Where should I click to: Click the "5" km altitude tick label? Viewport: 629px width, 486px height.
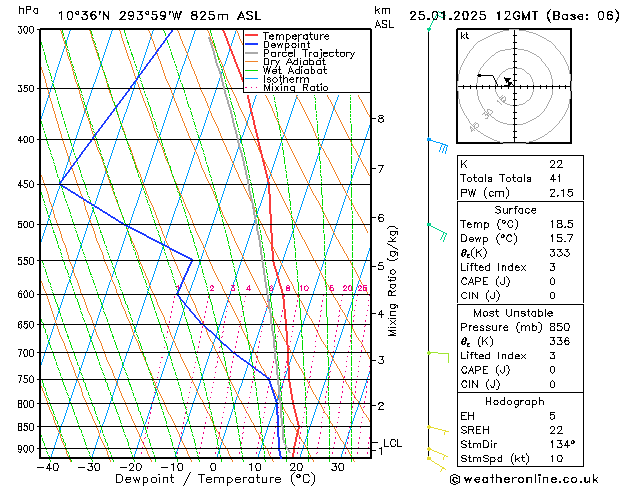coord(381,266)
